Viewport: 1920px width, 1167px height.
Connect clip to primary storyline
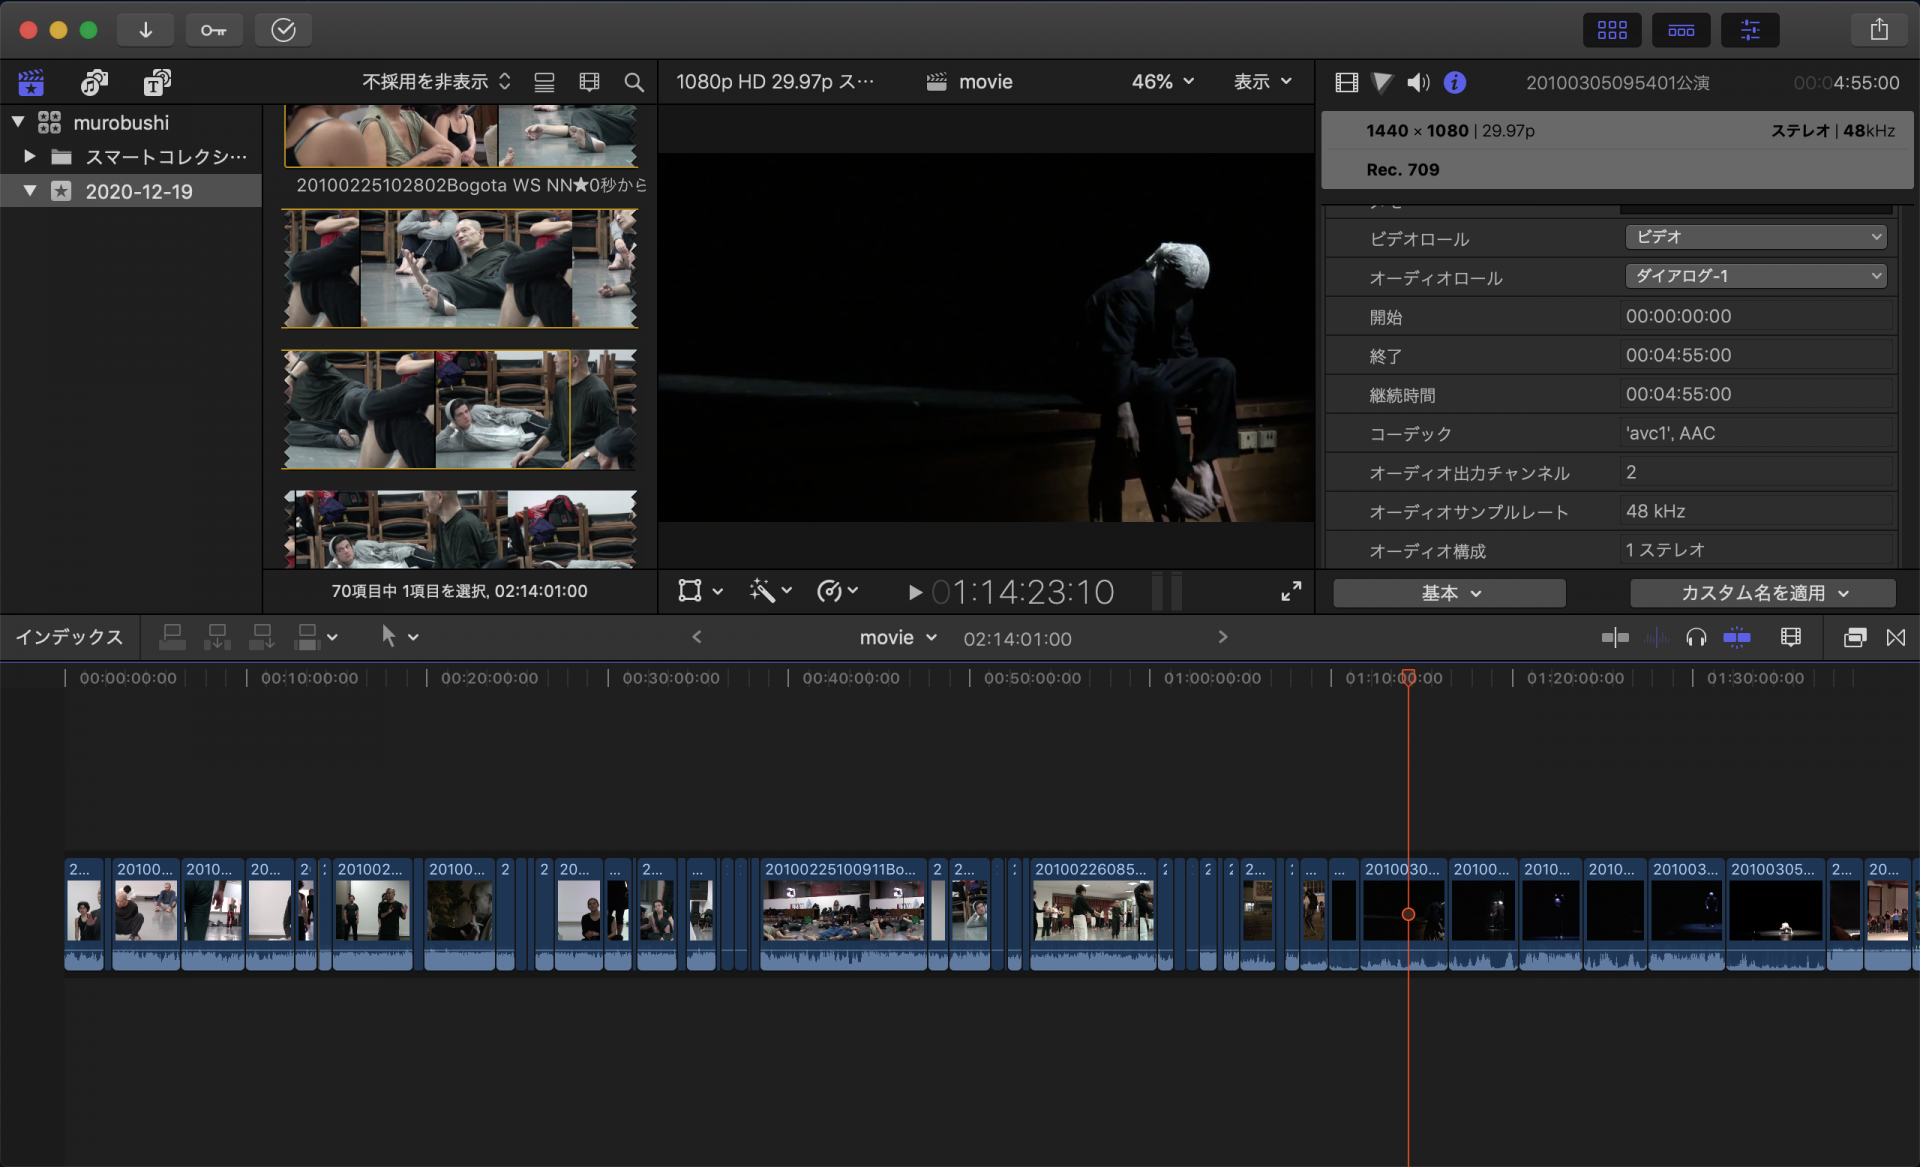[x=172, y=637]
